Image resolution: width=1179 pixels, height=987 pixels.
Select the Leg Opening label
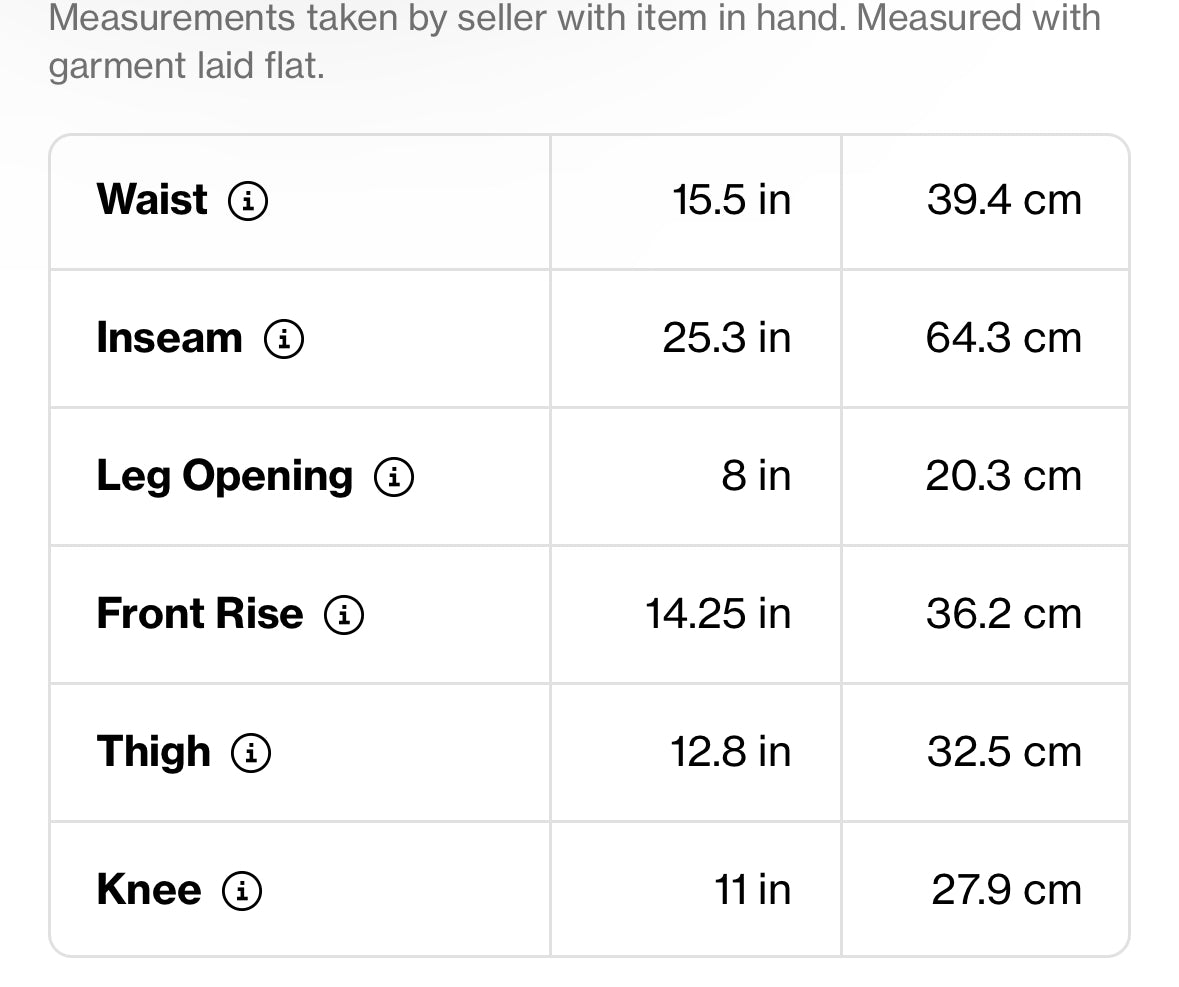click(224, 476)
